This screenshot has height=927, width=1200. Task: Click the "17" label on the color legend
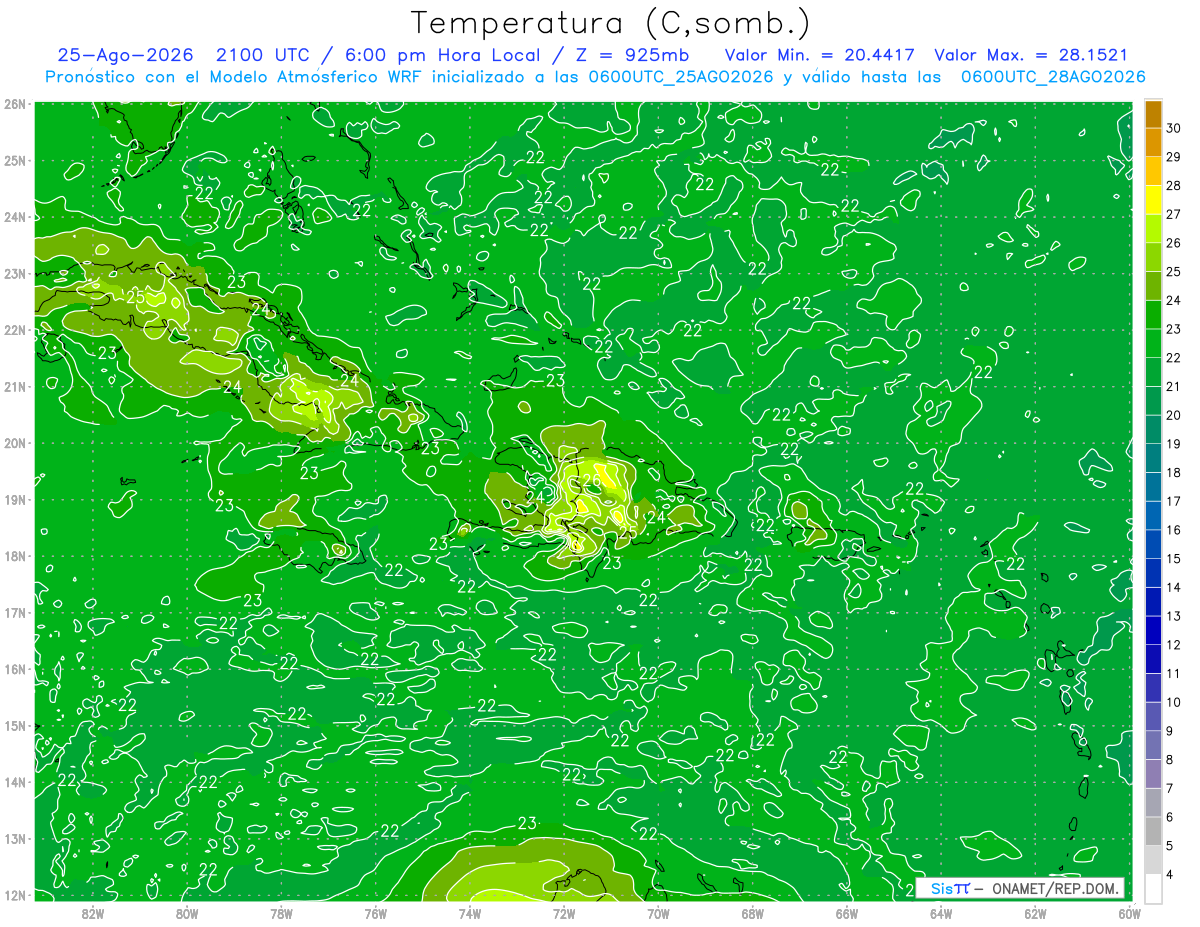(1174, 501)
